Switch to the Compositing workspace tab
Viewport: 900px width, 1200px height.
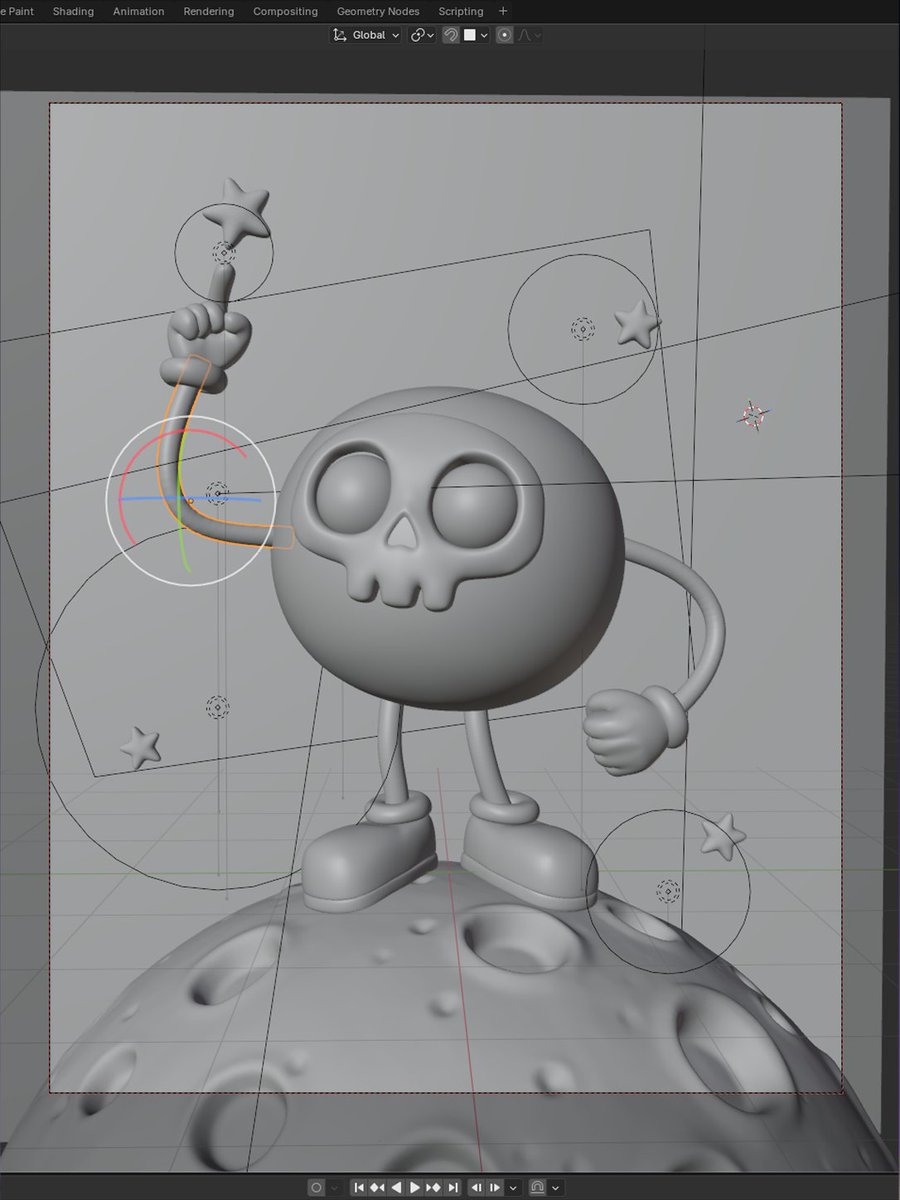[285, 11]
